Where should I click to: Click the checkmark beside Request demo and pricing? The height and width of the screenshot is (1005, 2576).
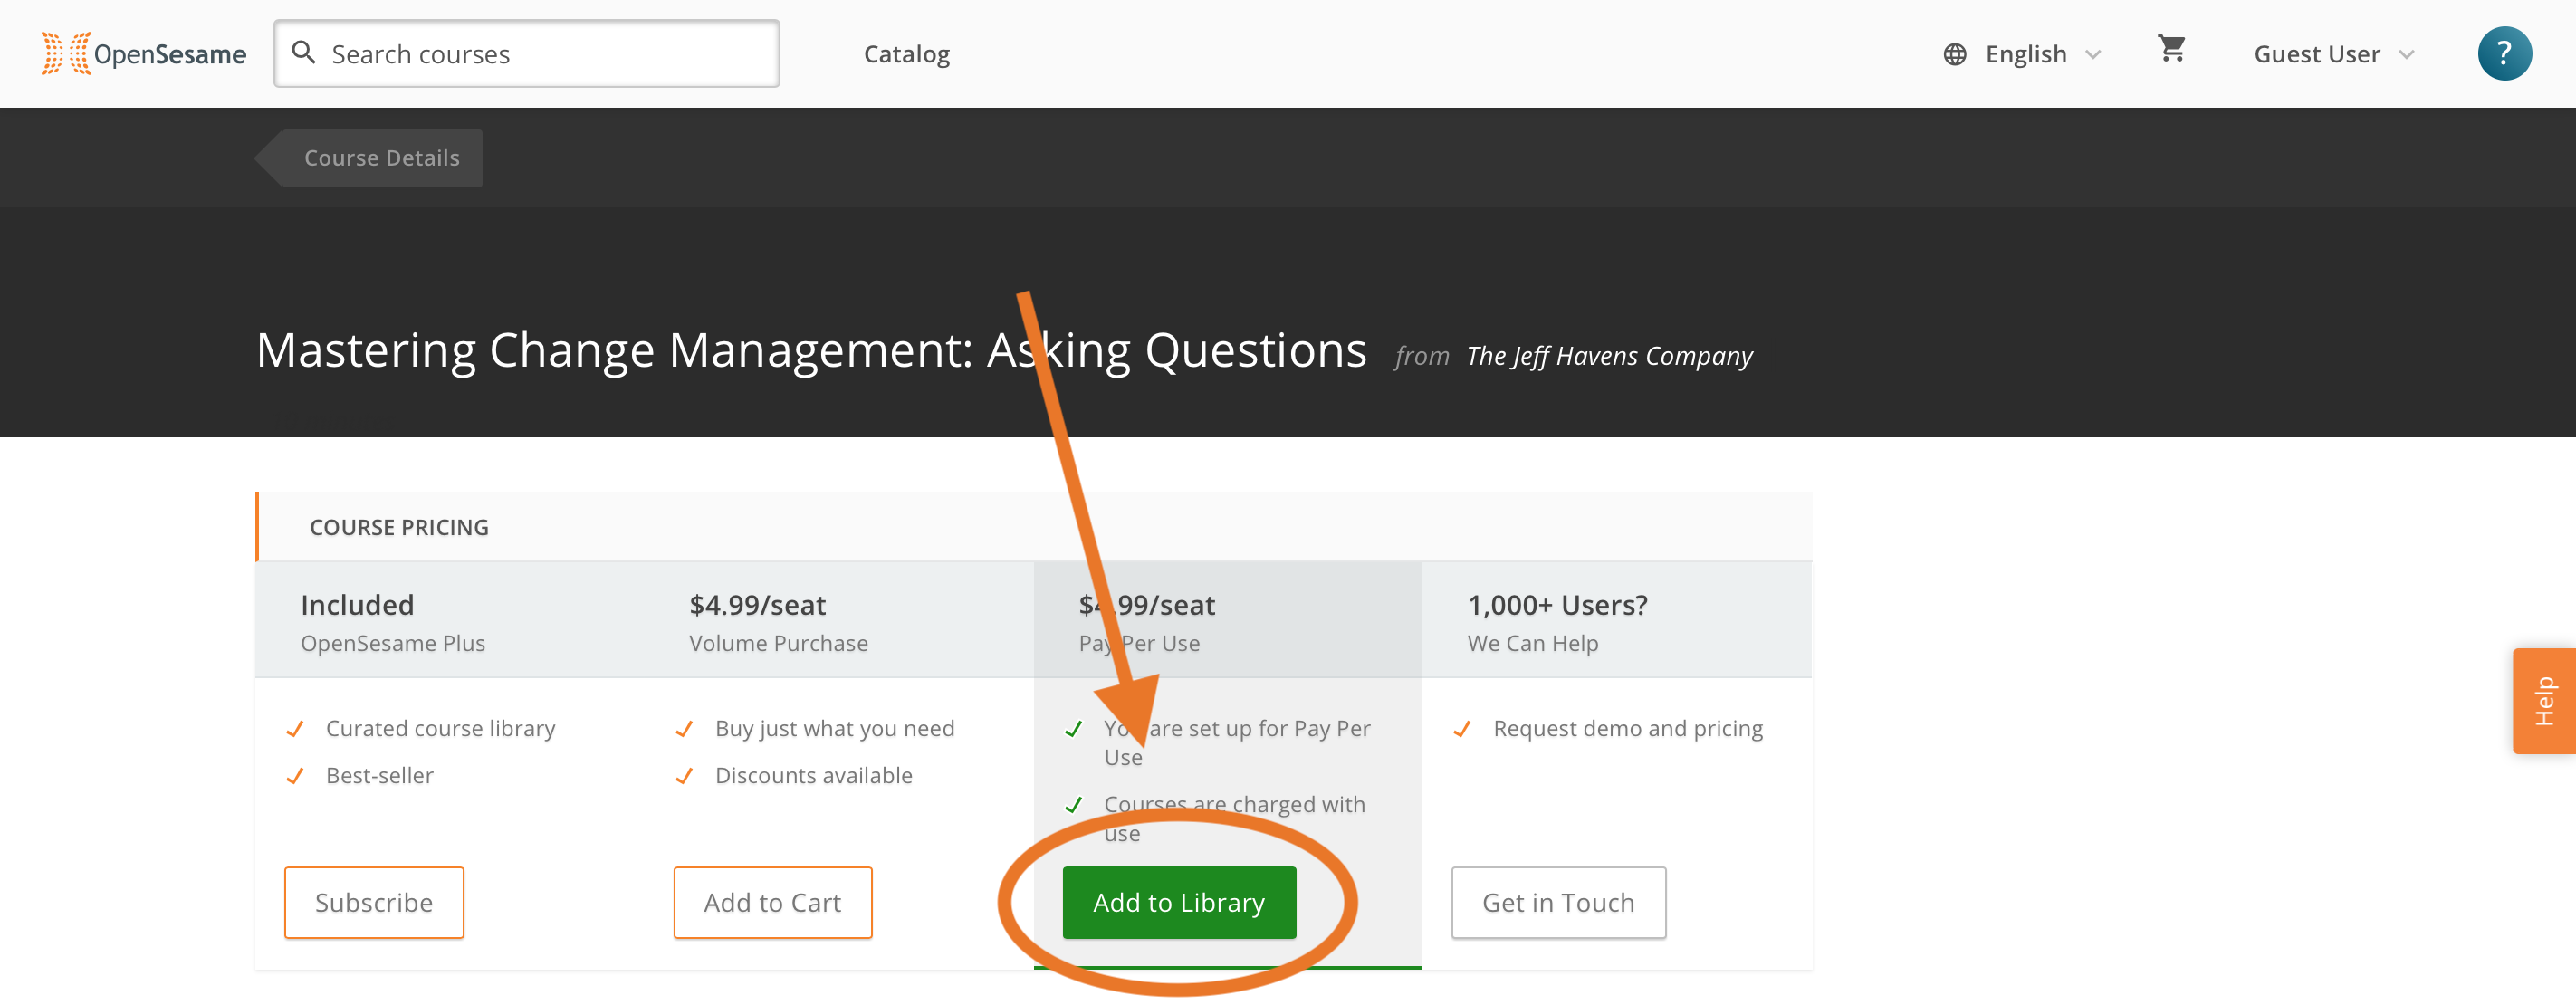point(1462,729)
